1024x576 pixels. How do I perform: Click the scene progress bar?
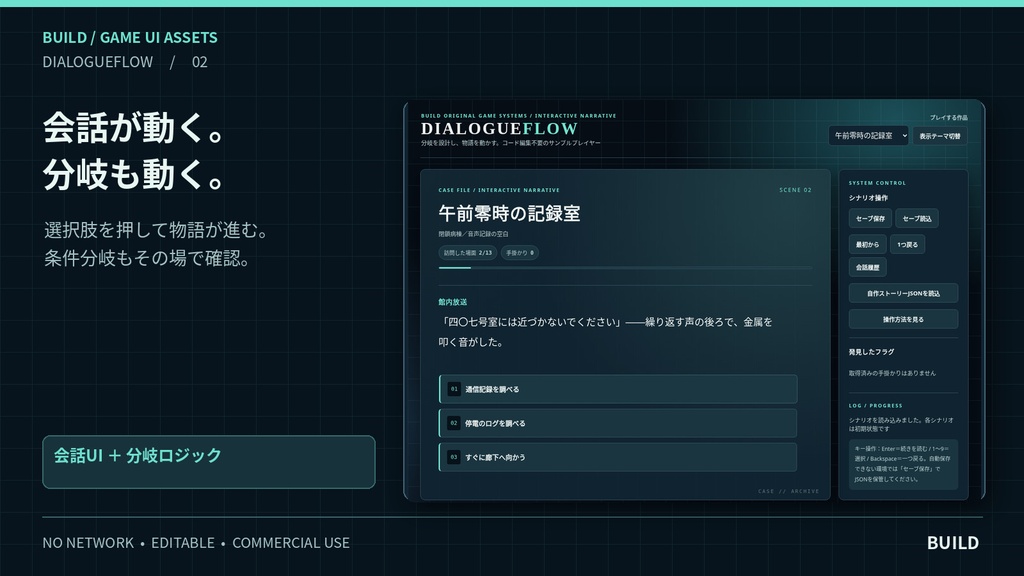[625, 268]
